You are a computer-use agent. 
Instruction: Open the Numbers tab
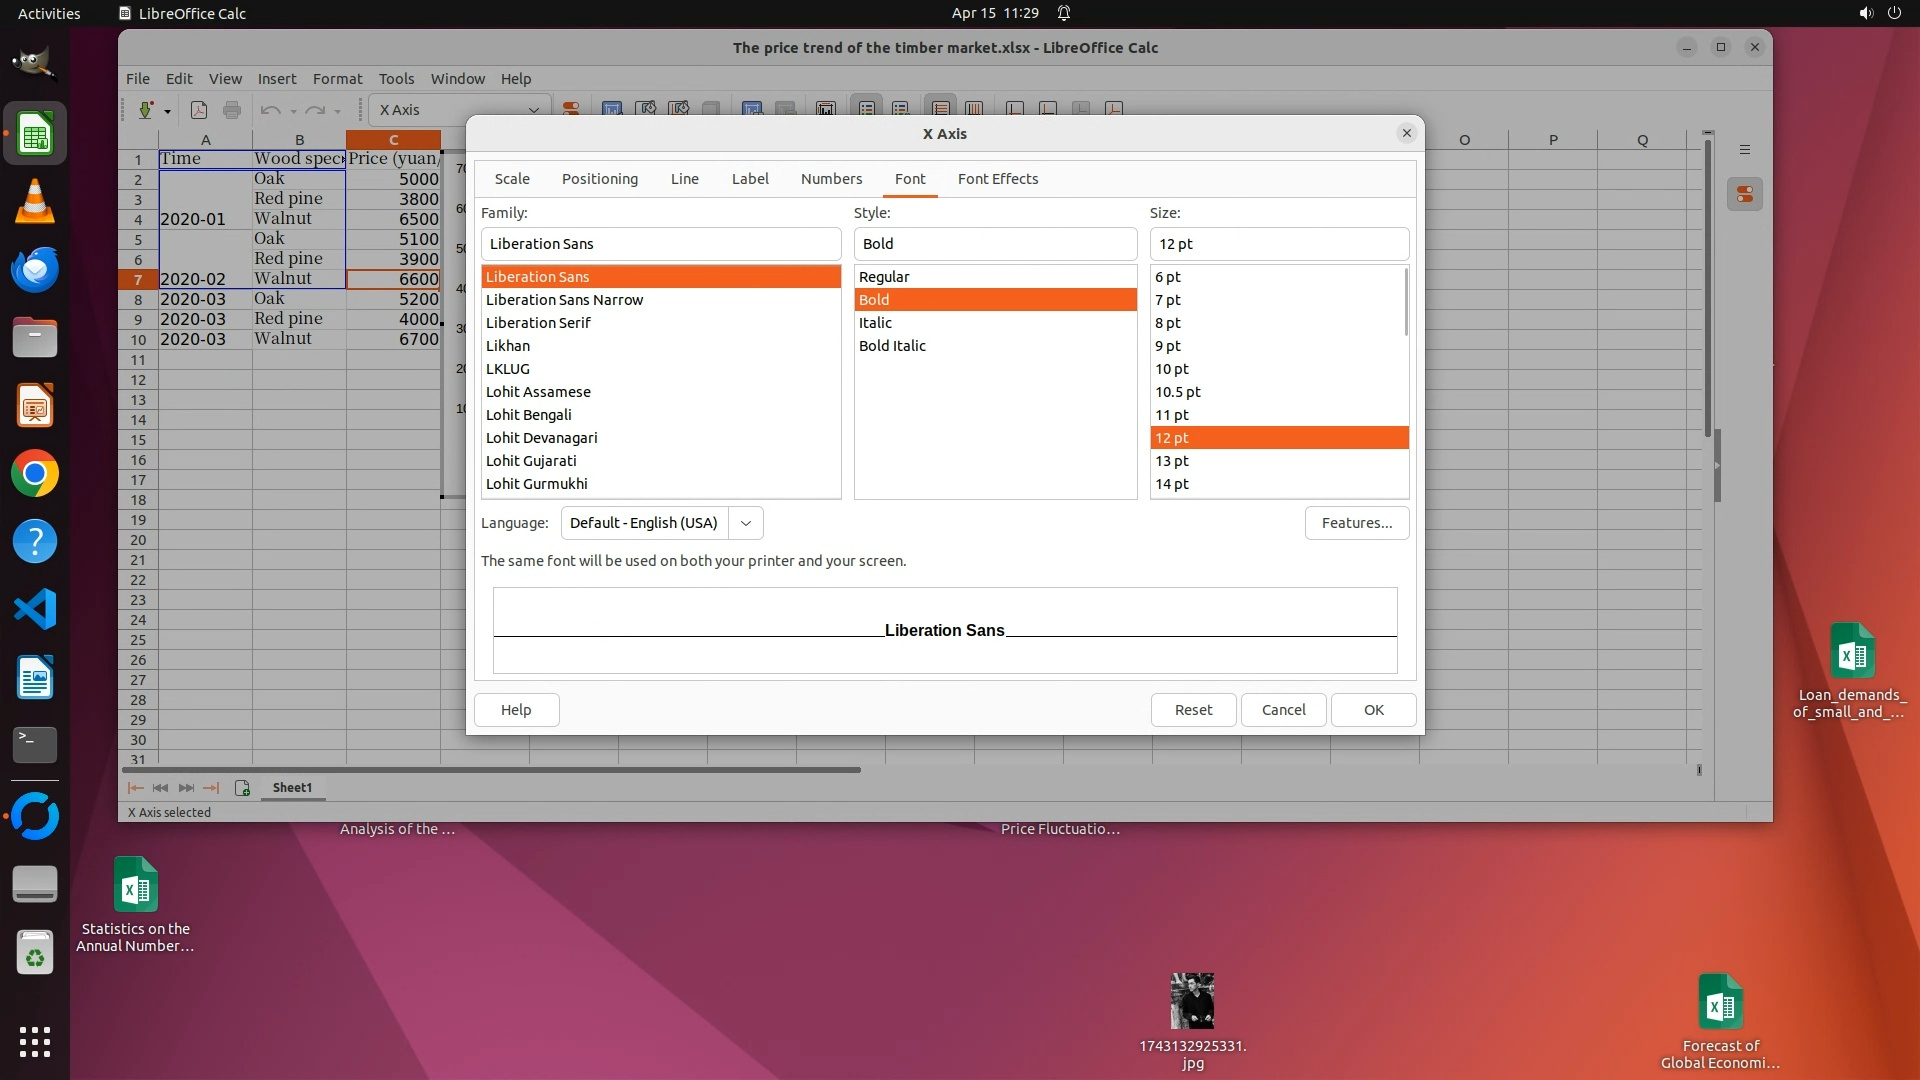click(831, 179)
